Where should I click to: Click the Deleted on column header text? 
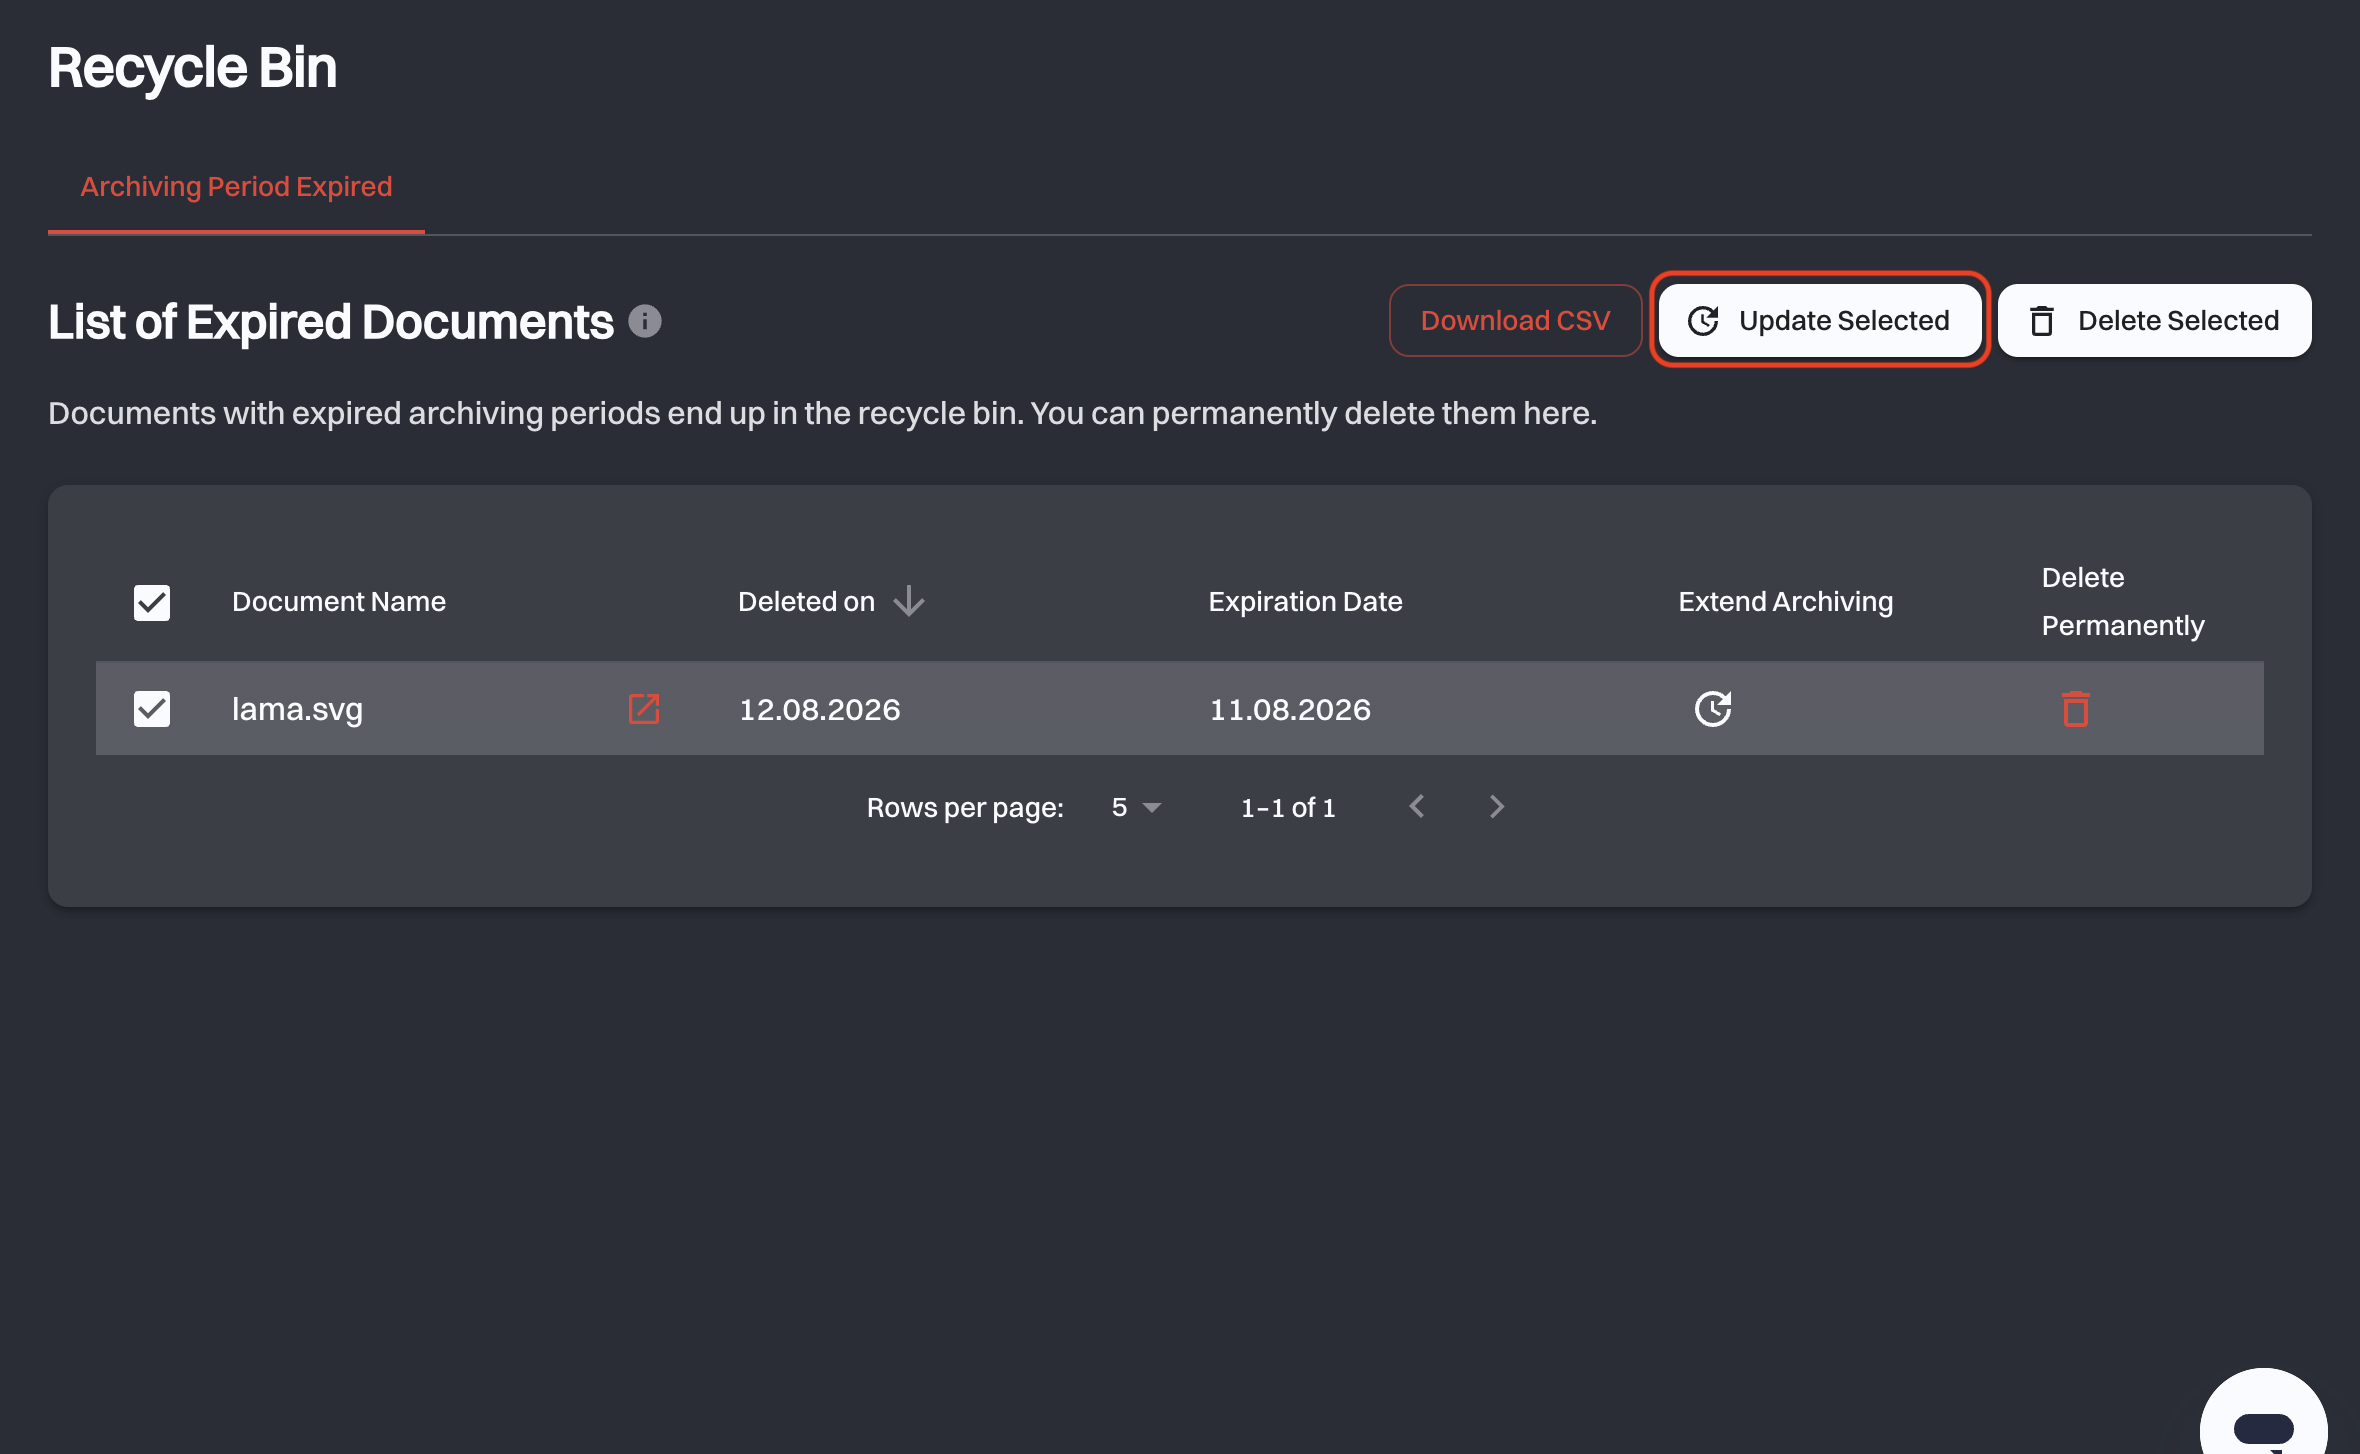click(806, 602)
